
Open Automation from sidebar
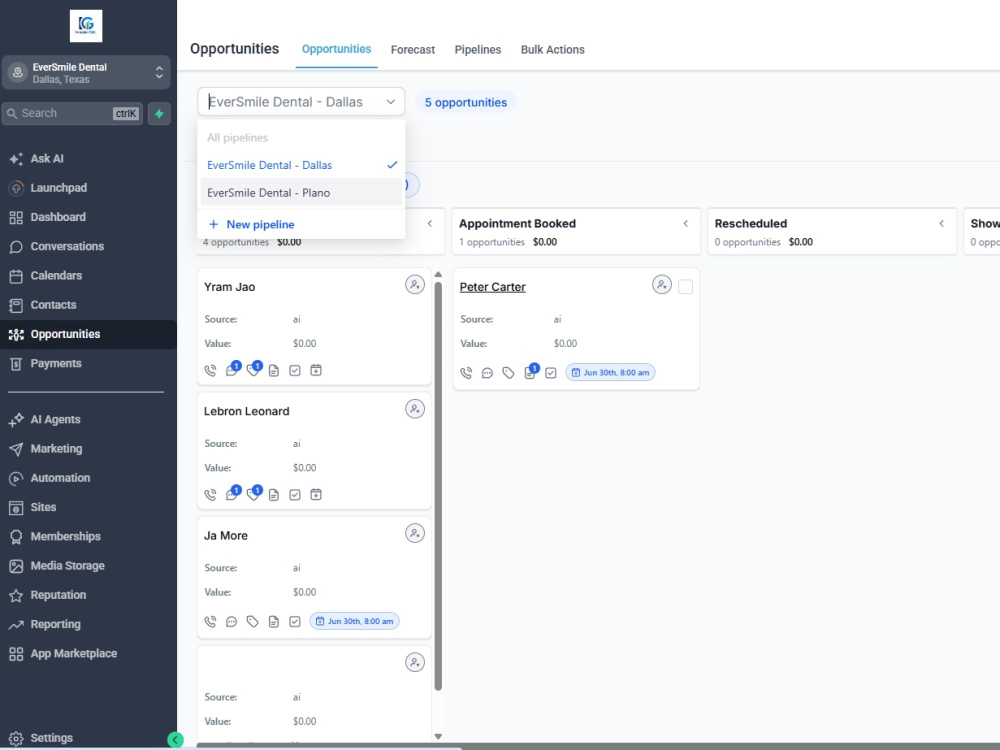coord(60,478)
